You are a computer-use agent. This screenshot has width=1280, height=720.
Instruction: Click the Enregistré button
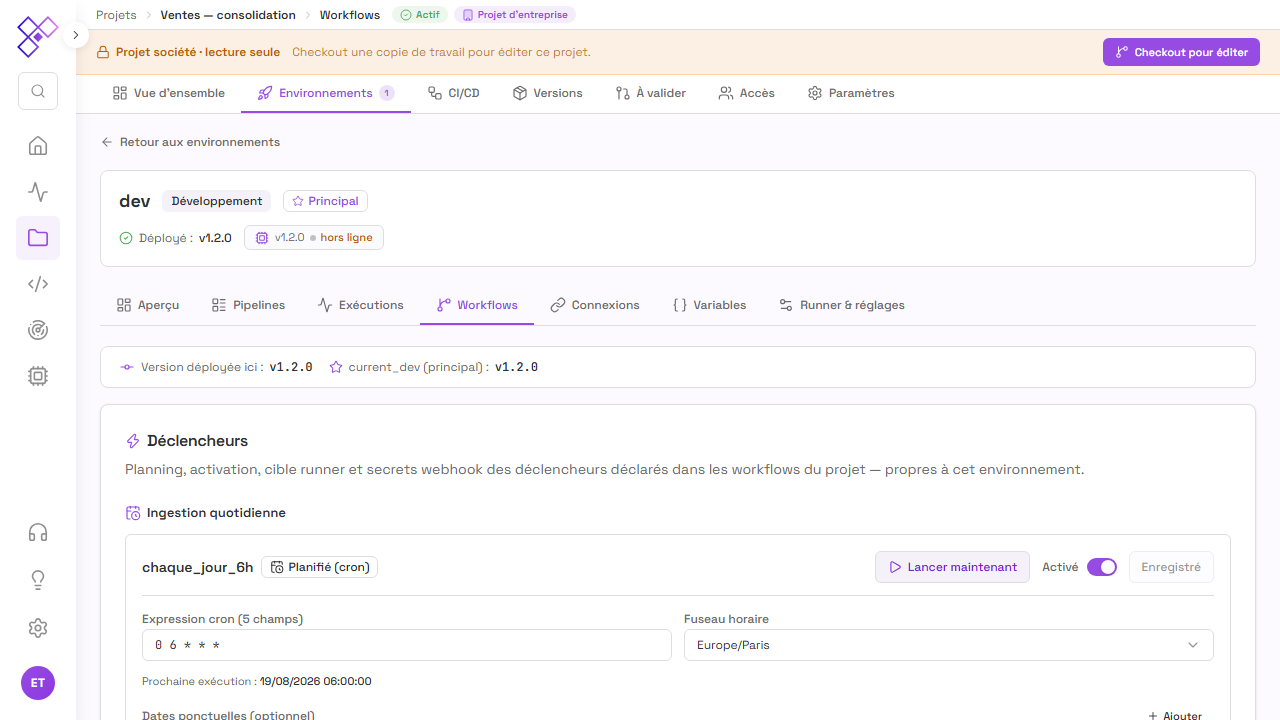coord(1171,567)
